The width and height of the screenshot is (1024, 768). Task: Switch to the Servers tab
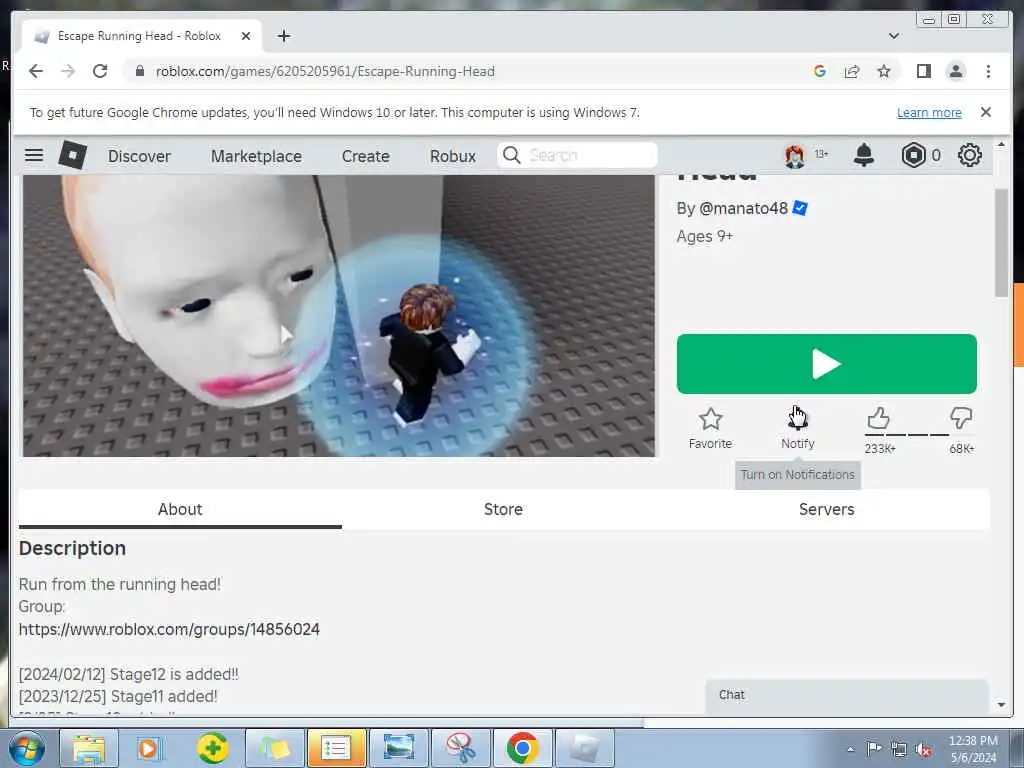(826, 509)
